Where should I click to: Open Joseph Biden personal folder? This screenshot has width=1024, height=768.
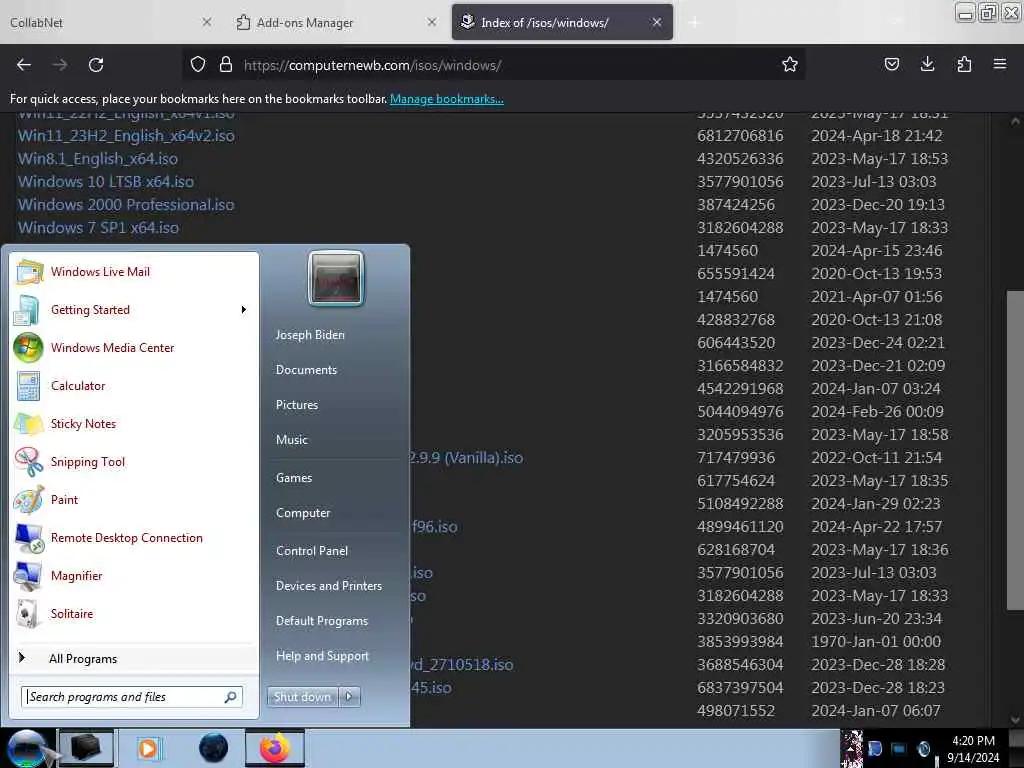pyautogui.click(x=310, y=335)
